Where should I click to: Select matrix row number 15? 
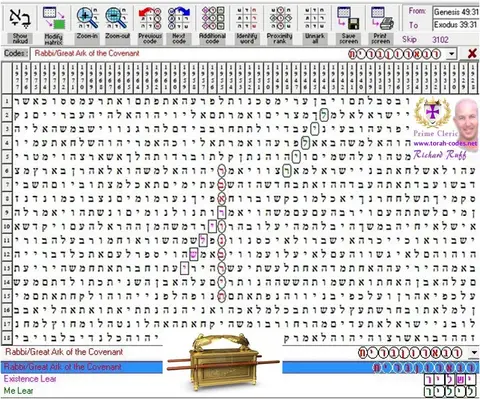[7, 296]
